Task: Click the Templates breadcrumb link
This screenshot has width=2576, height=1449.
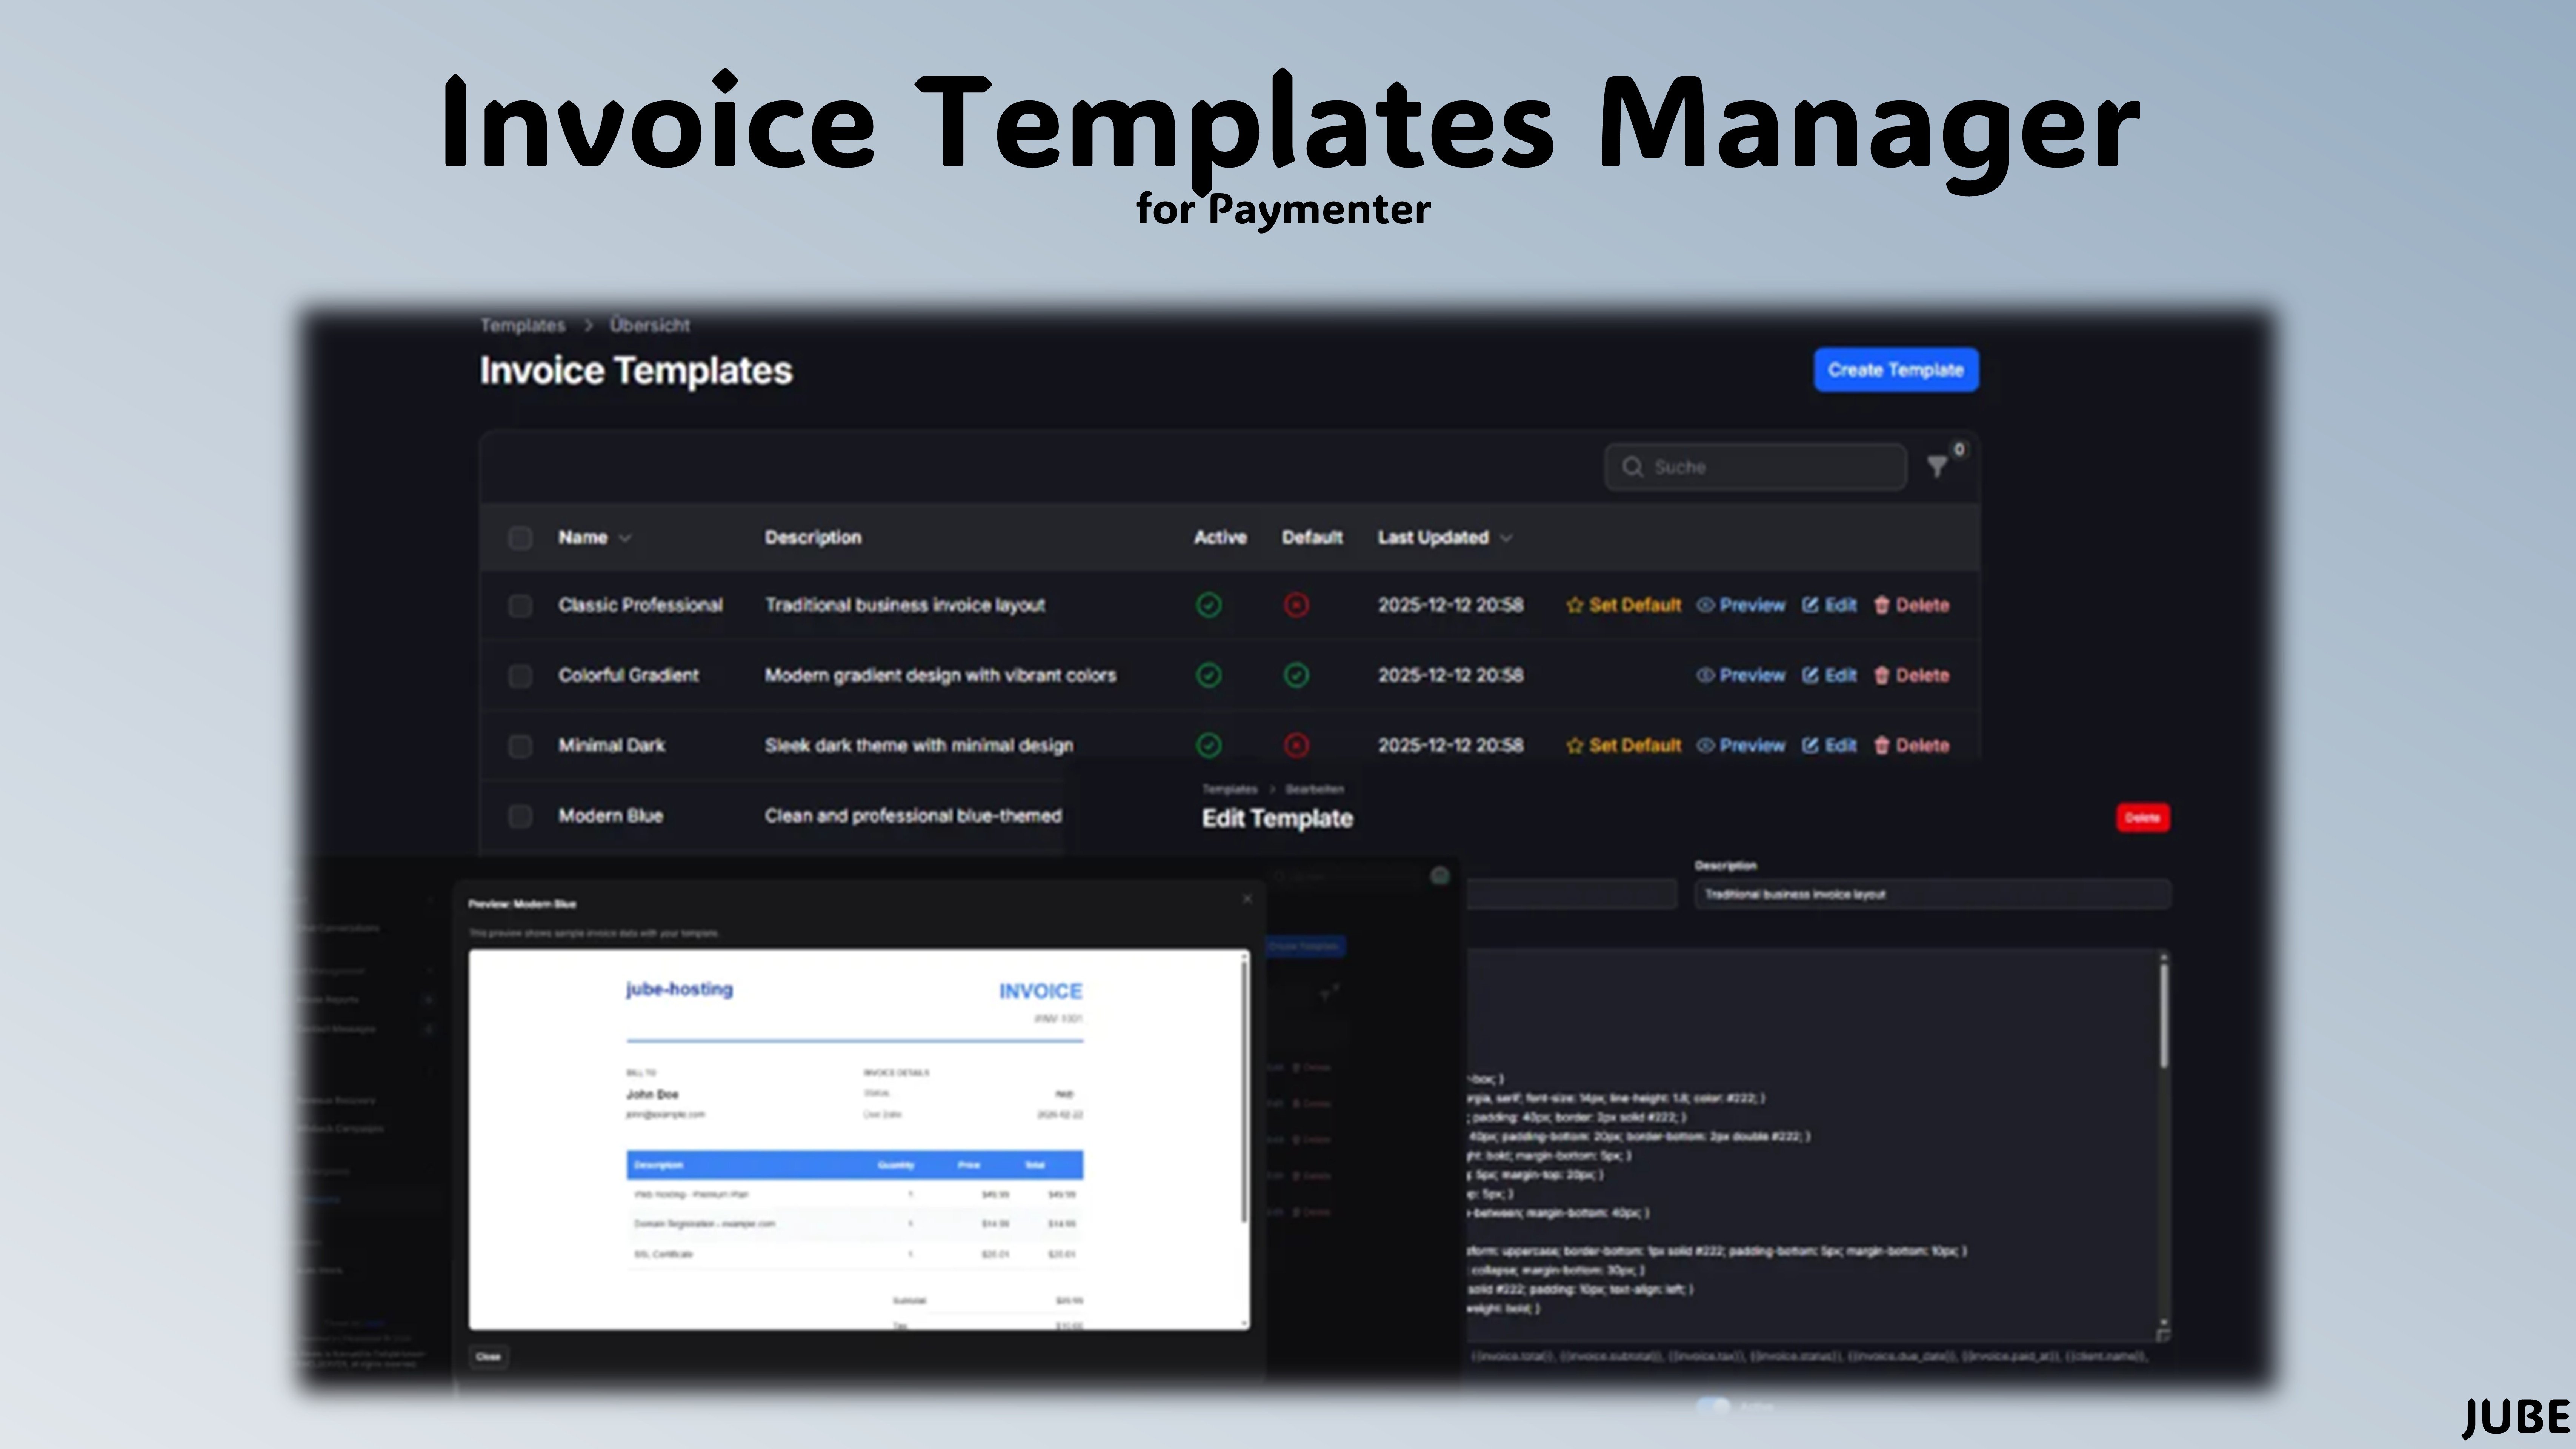Action: point(523,325)
